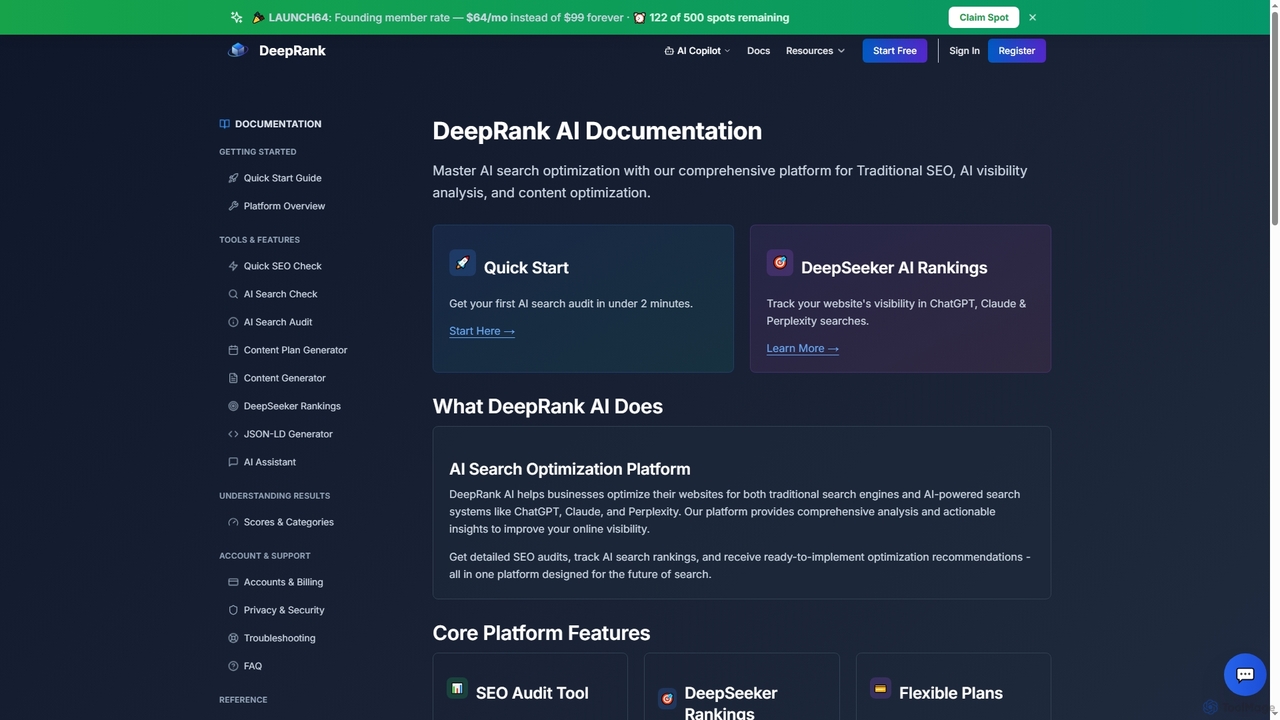Expand the Resources dropdown menu
1280x720 pixels.
tap(815, 51)
